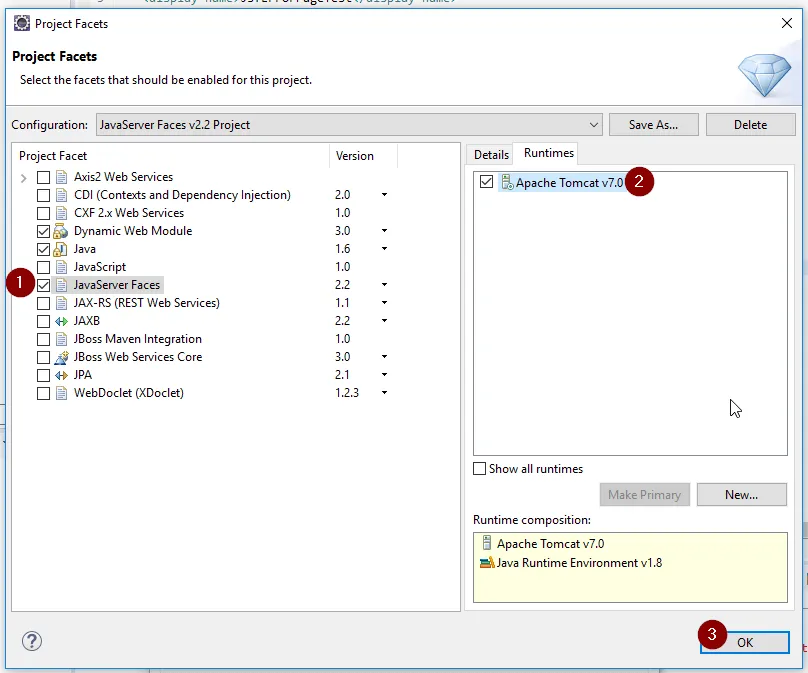Click the JPA facet icon
Image resolution: width=808 pixels, height=673 pixels.
(62, 375)
